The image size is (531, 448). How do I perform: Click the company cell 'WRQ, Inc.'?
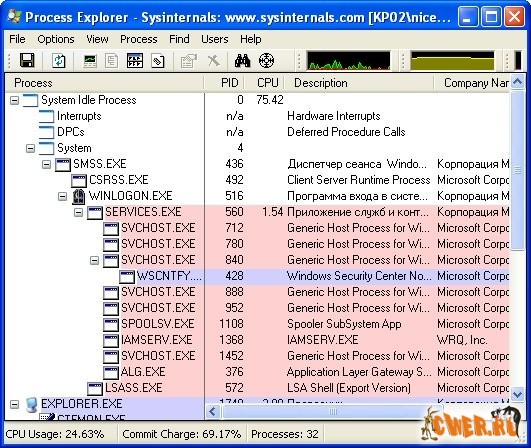click(462, 340)
